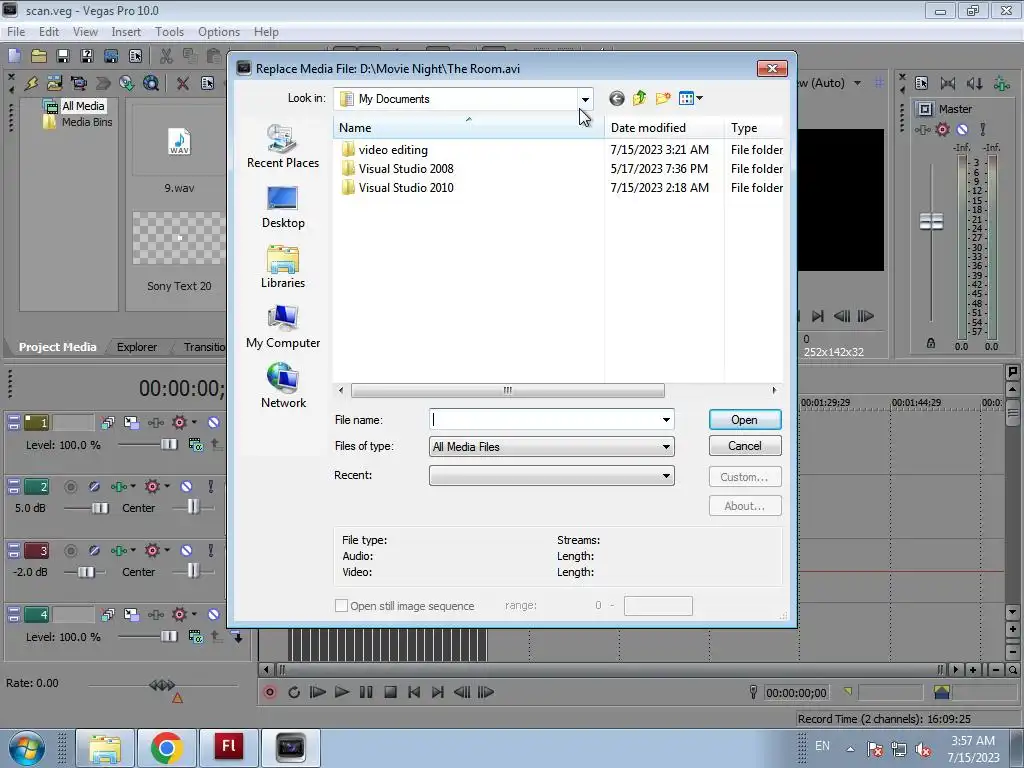Open Master FX gear in Master mixer
This screenshot has width=1024, height=768.
pyautogui.click(x=942, y=129)
